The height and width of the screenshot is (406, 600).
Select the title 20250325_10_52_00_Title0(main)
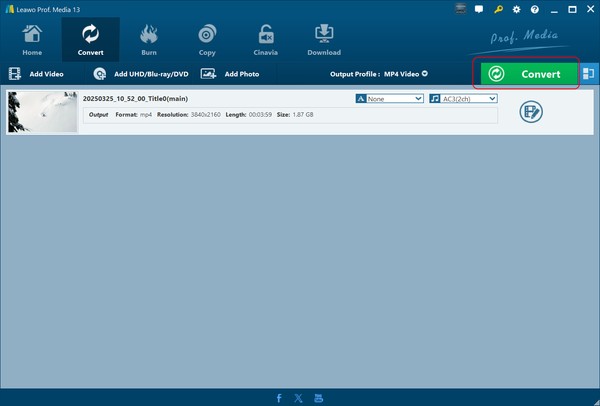[135, 99]
